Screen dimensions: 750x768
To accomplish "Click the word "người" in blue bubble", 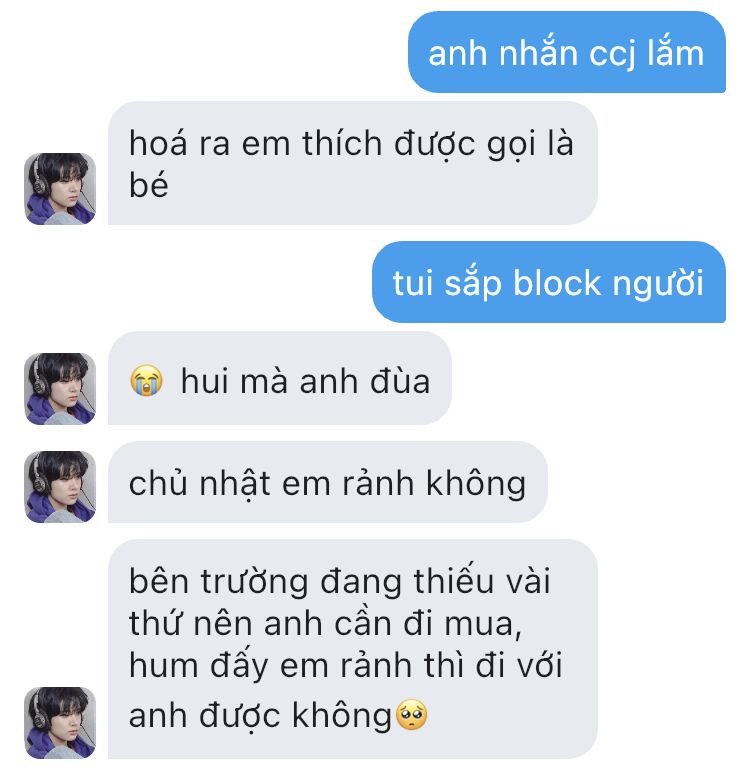I will tap(657, 283).
